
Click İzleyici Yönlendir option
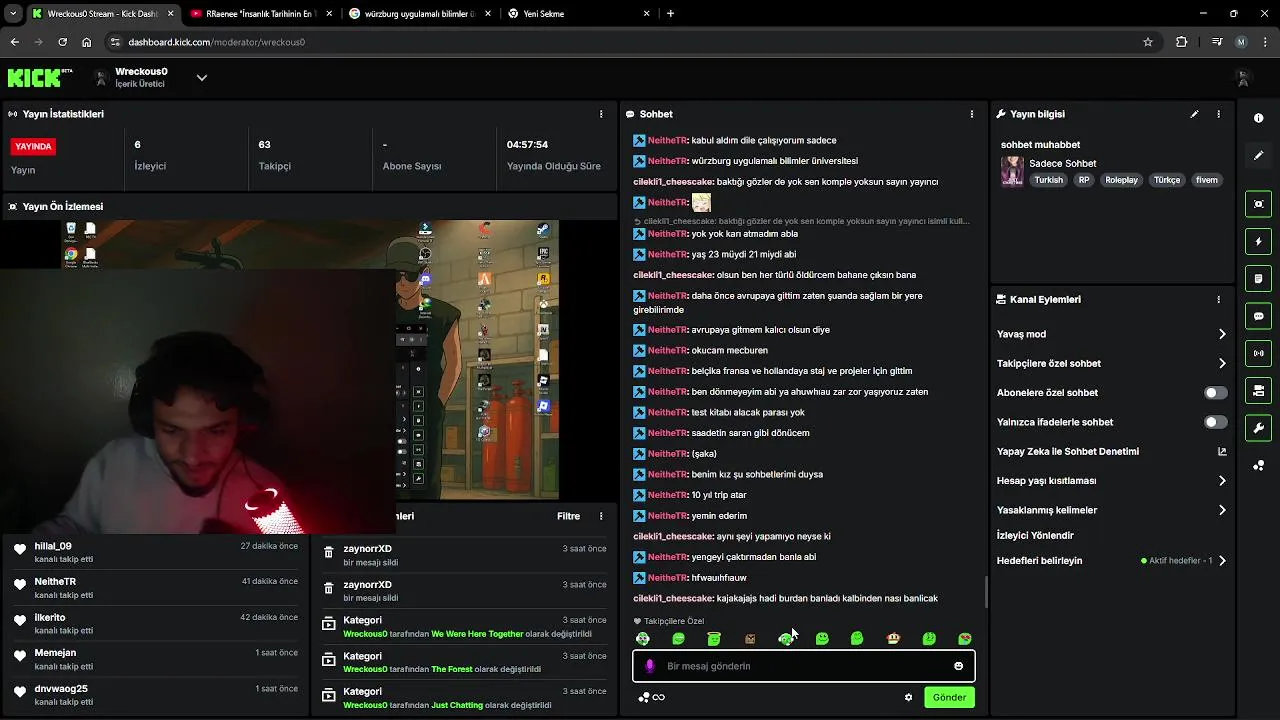pos(1035,535)
